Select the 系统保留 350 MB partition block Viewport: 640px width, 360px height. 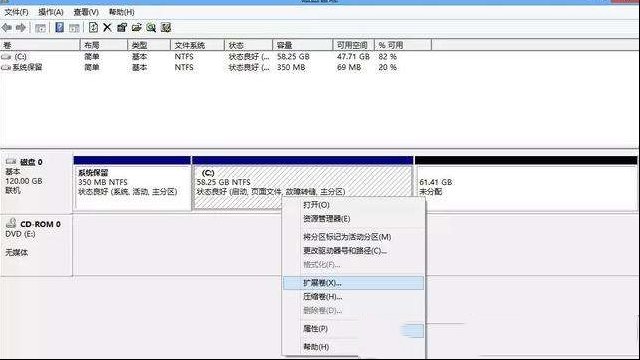[x=132, y=183]
